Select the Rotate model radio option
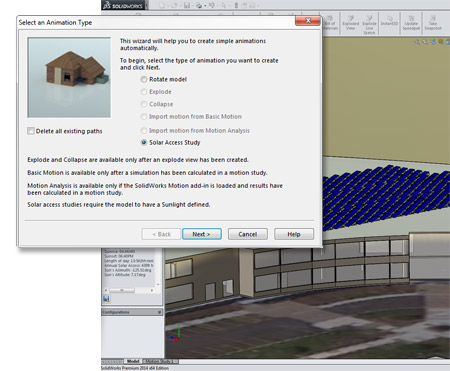This screenshot has width=450, height=371. pyautogui.click(x=144, y=79)
